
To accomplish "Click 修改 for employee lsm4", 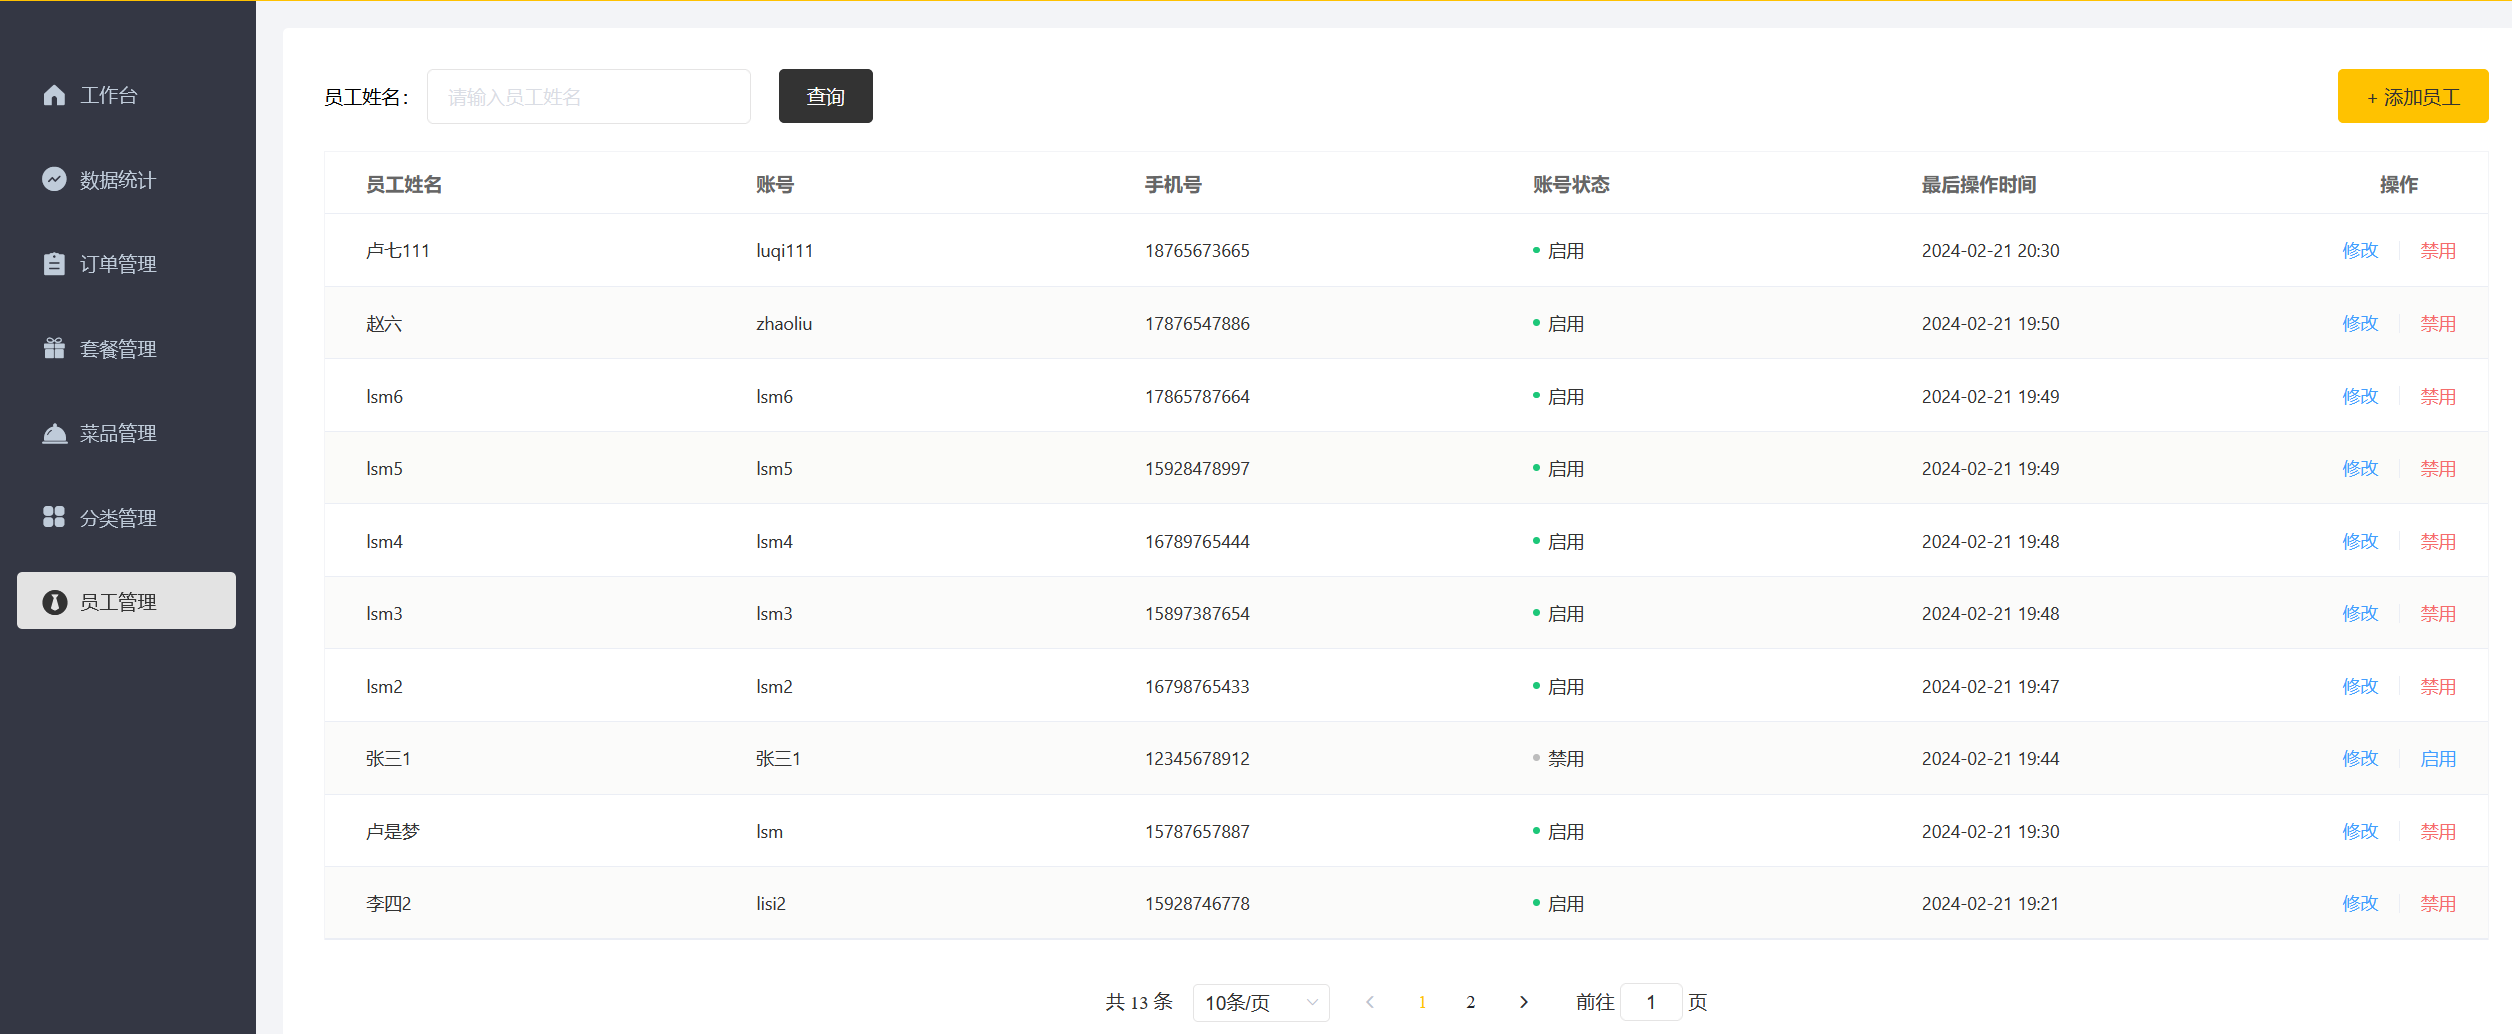I will (x=2360, y=542).
